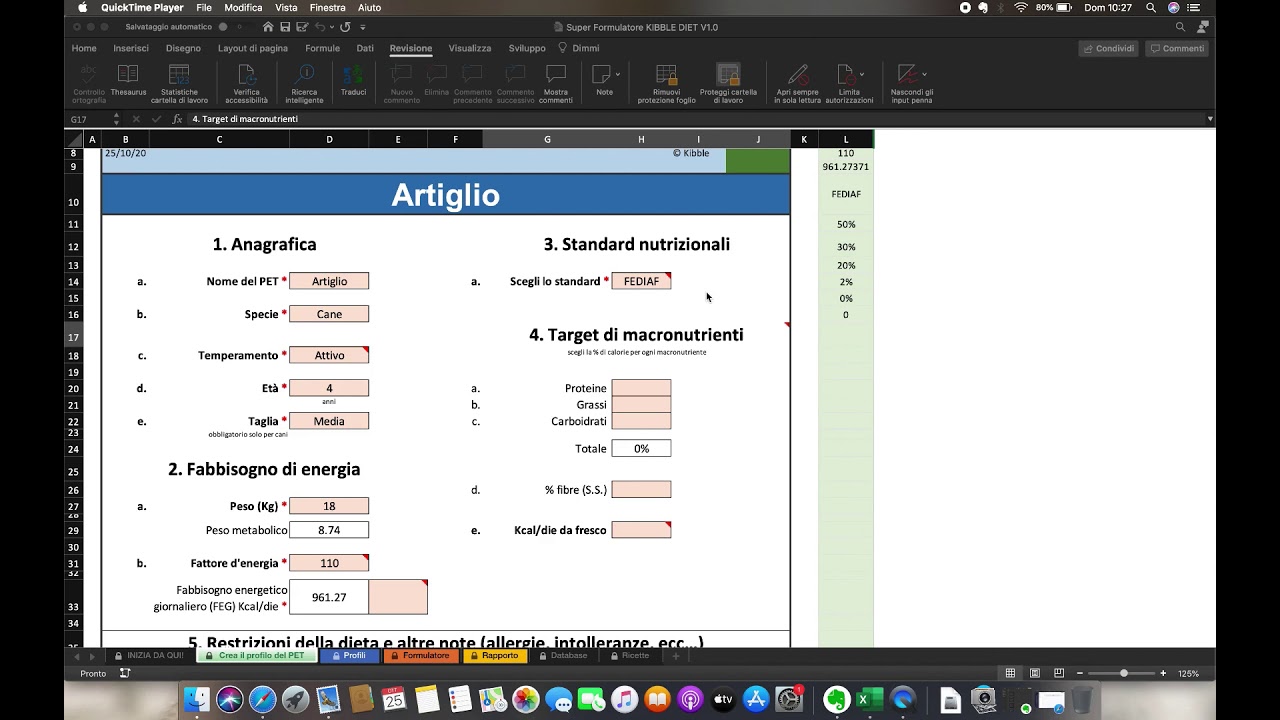
Task: Adjust the zoom slider
Action: (x=1123, y=673)
